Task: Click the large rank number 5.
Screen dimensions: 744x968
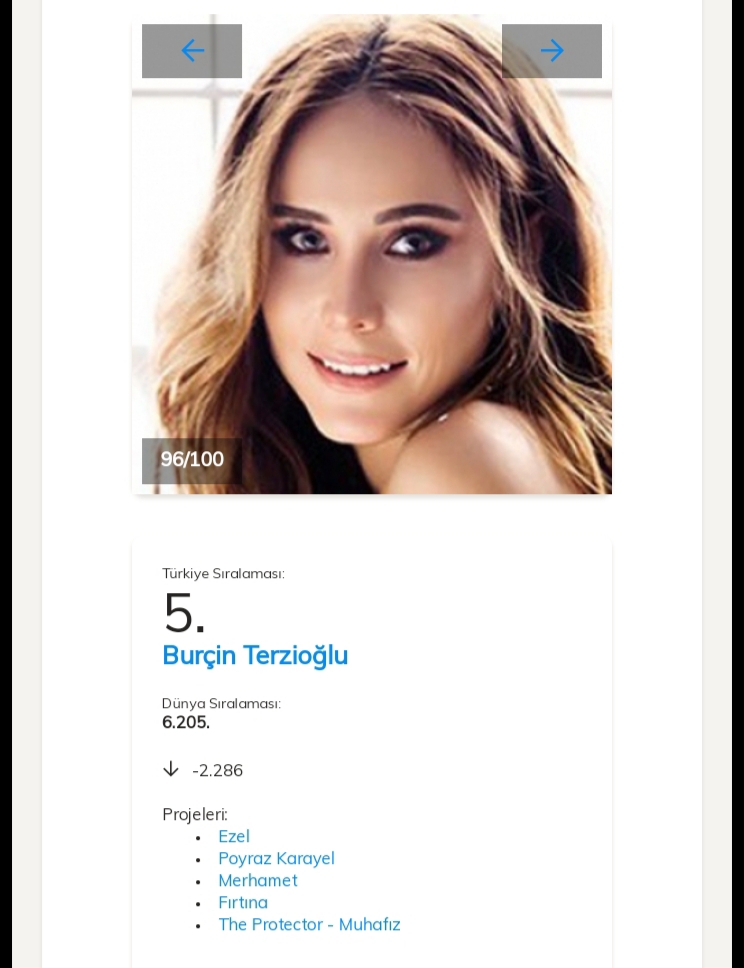Action: [x=184, y=613]
